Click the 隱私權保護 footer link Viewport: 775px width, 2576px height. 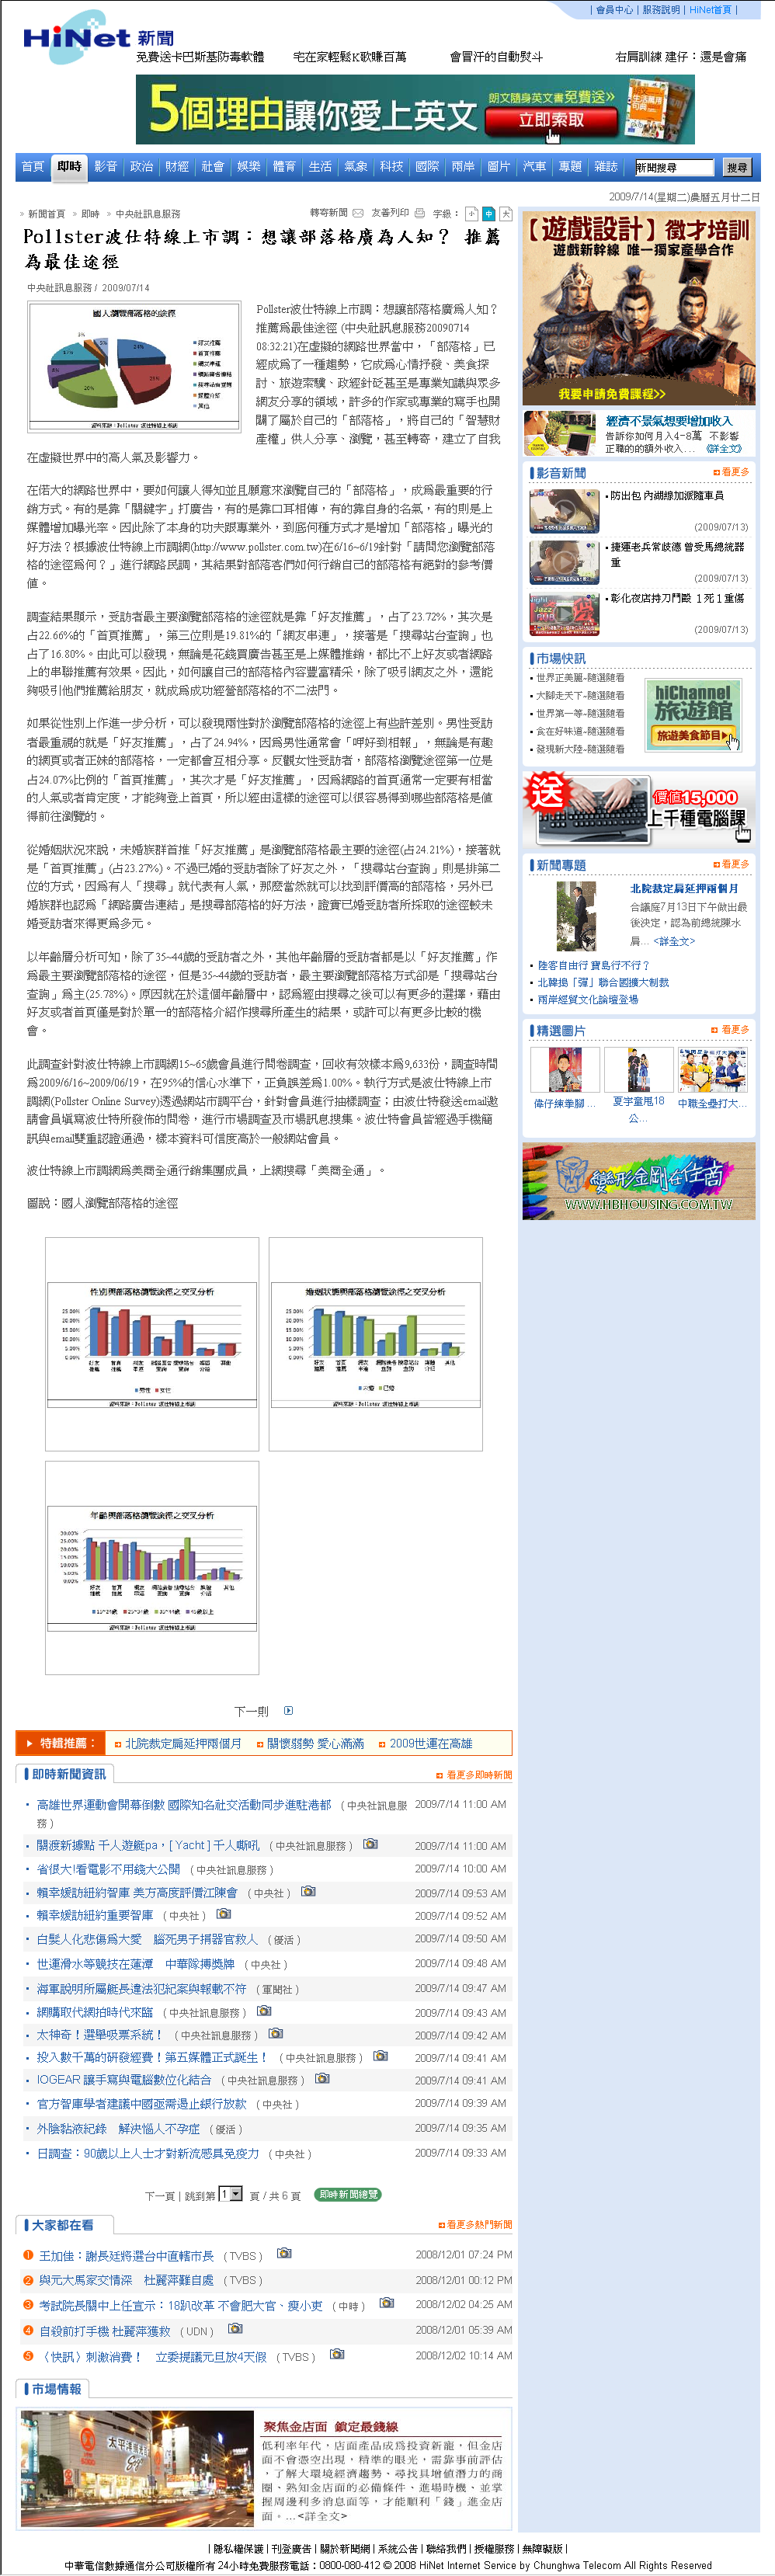point(238,2549)
